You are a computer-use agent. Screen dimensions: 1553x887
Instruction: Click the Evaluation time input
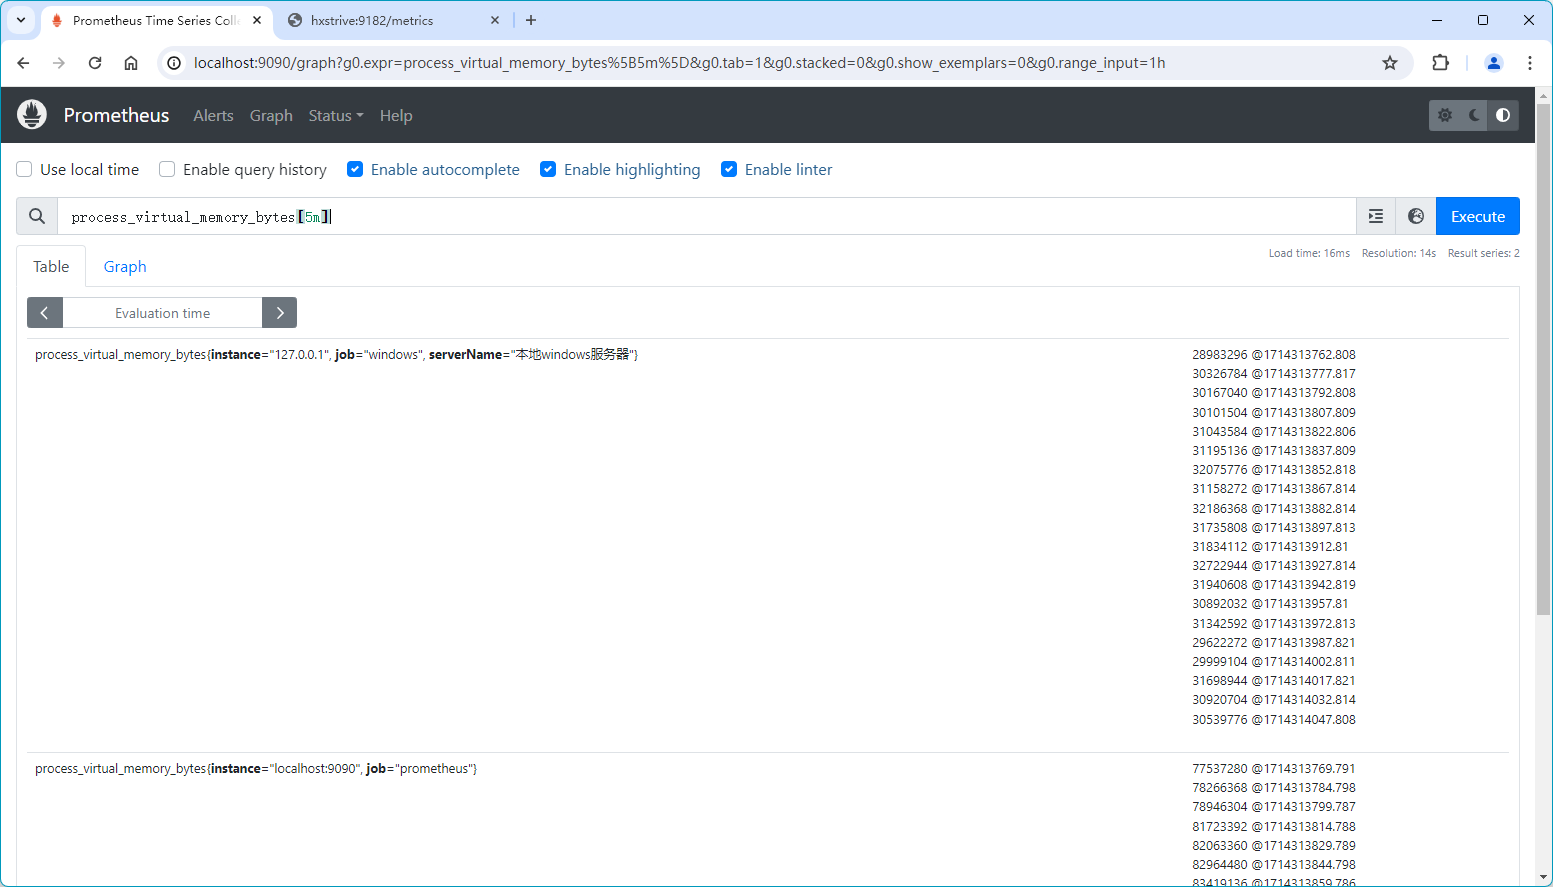pos(162,313)
